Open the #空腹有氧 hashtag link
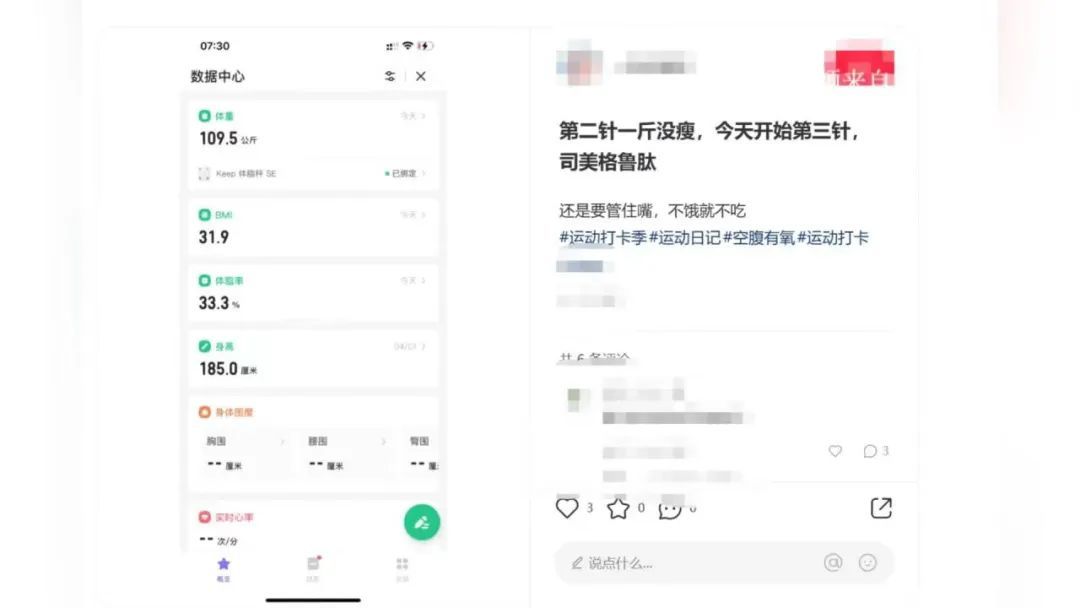1080x608 pixels. [758, 238]
